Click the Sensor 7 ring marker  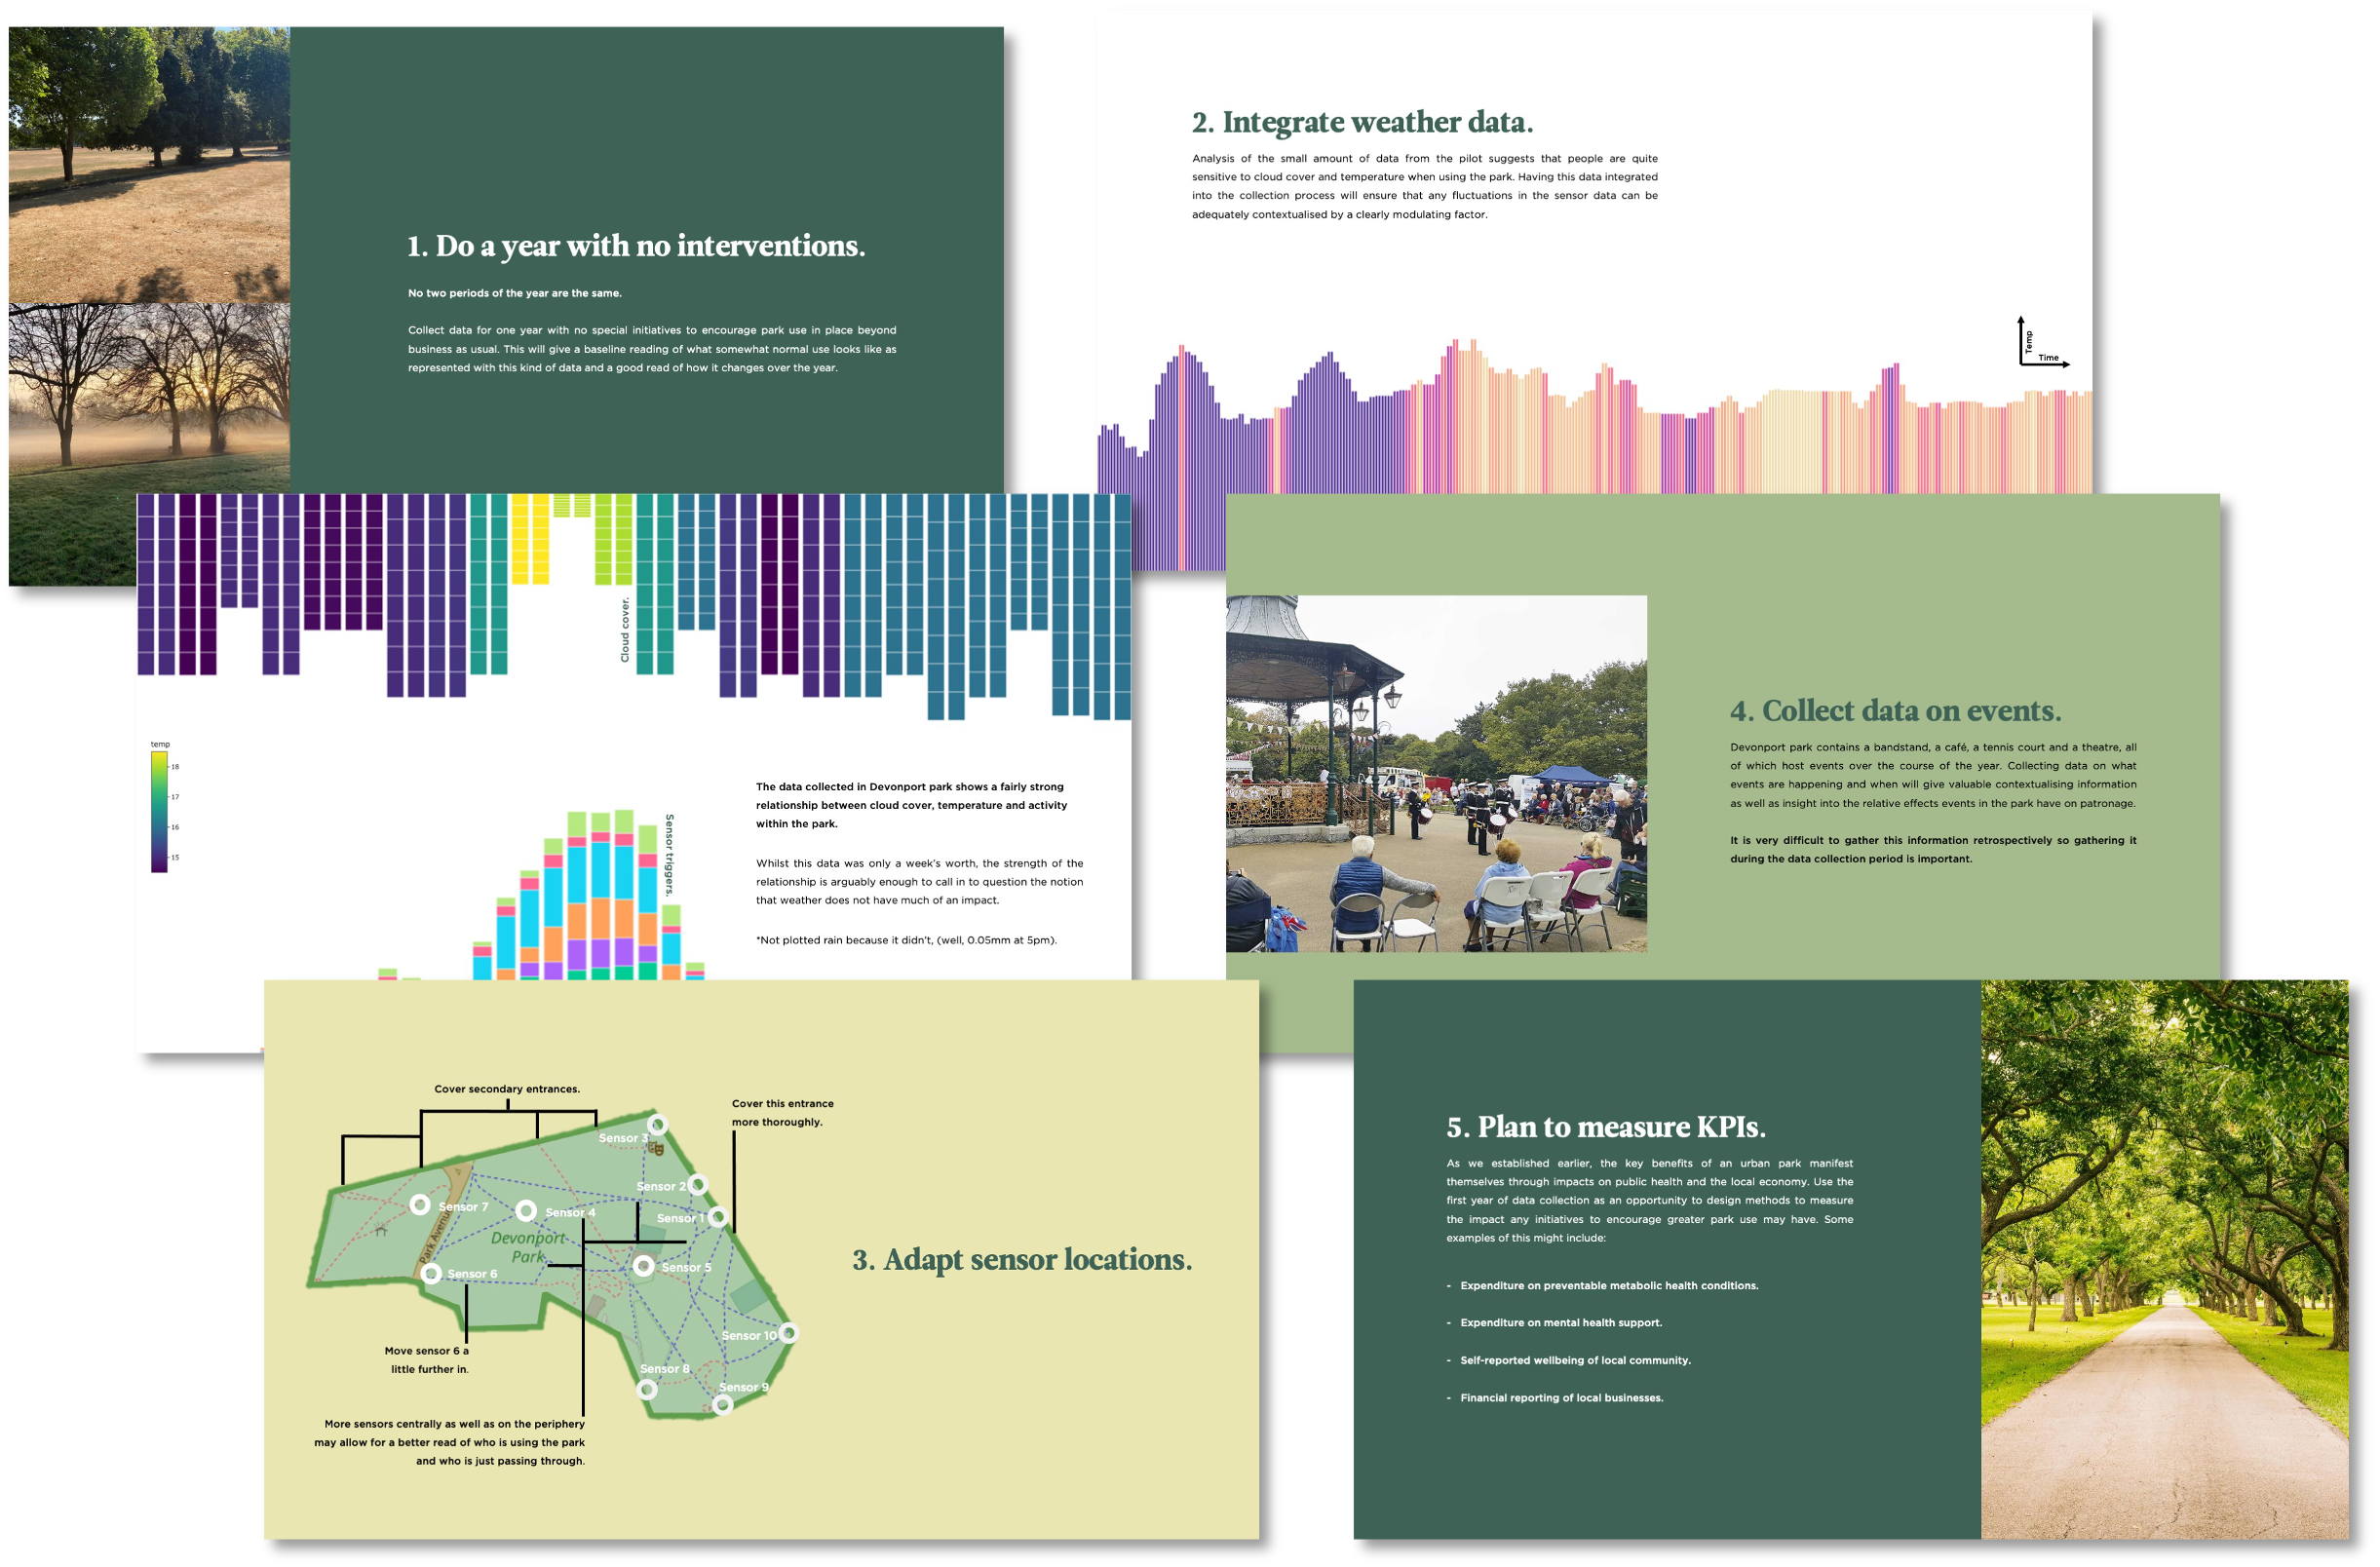[x=420, y=1205]
